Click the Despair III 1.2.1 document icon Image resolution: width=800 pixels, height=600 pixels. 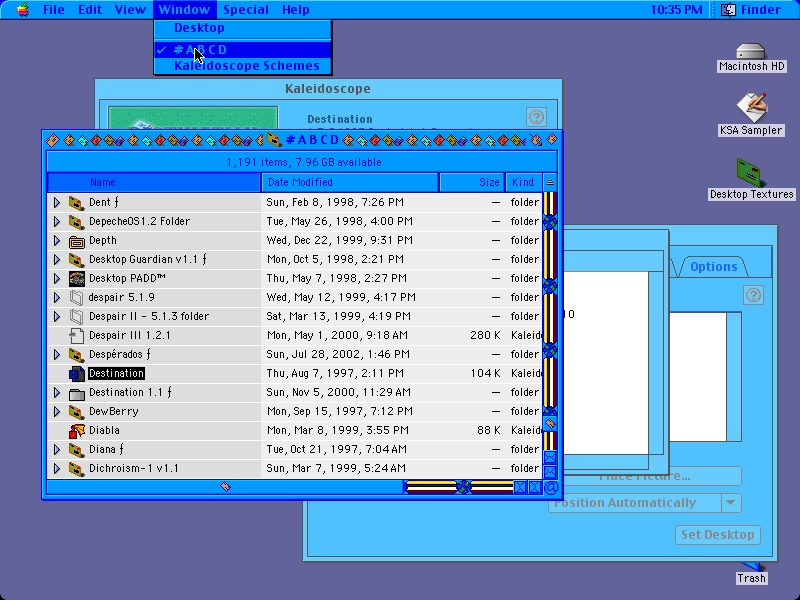[x=77, y=336]
